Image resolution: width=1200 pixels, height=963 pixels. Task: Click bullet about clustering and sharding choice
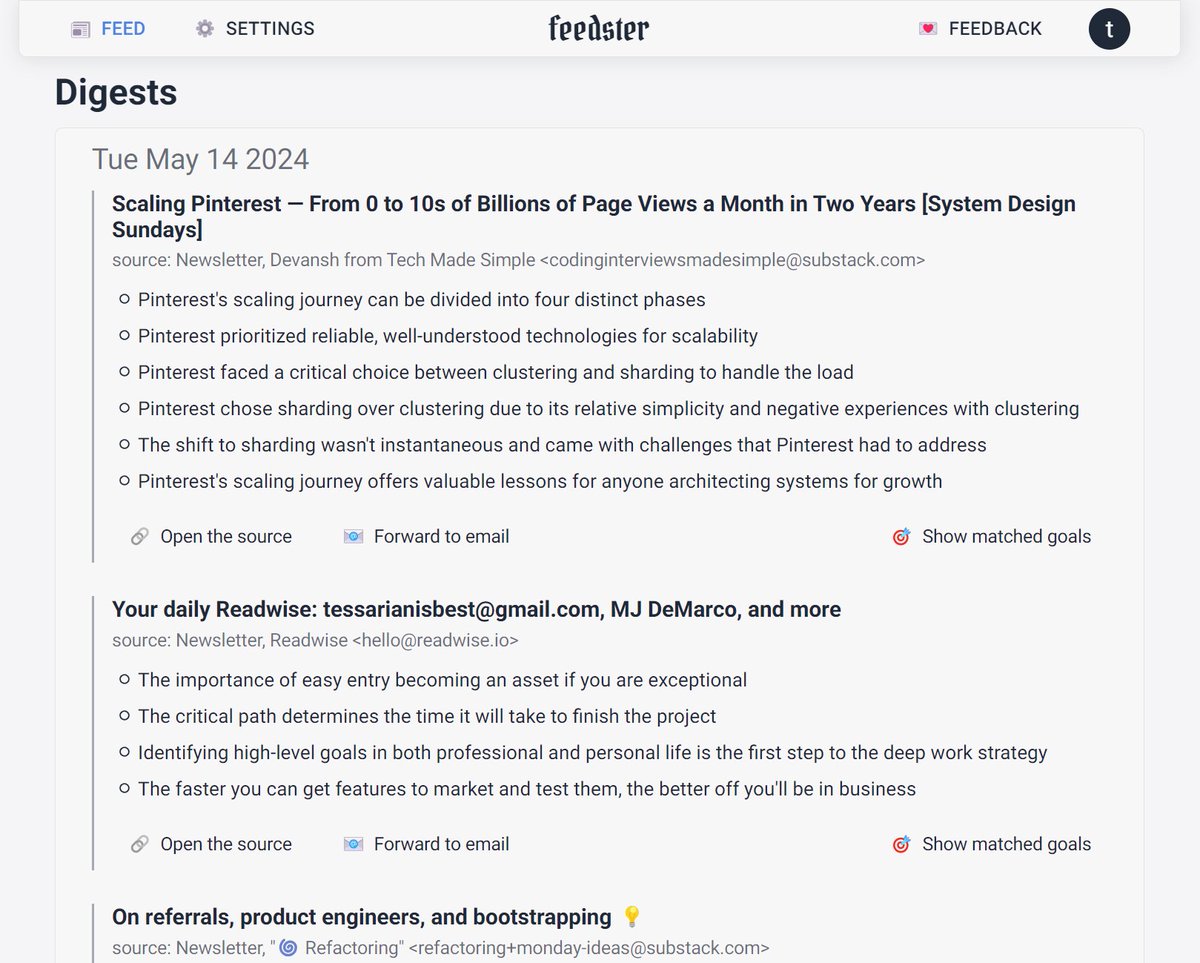tap(496, 373)
